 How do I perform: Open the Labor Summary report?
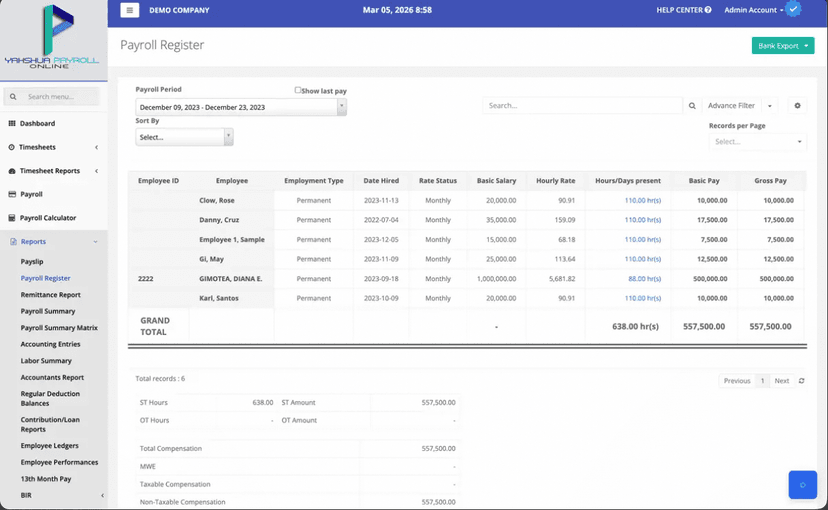(x=46, y=361)
